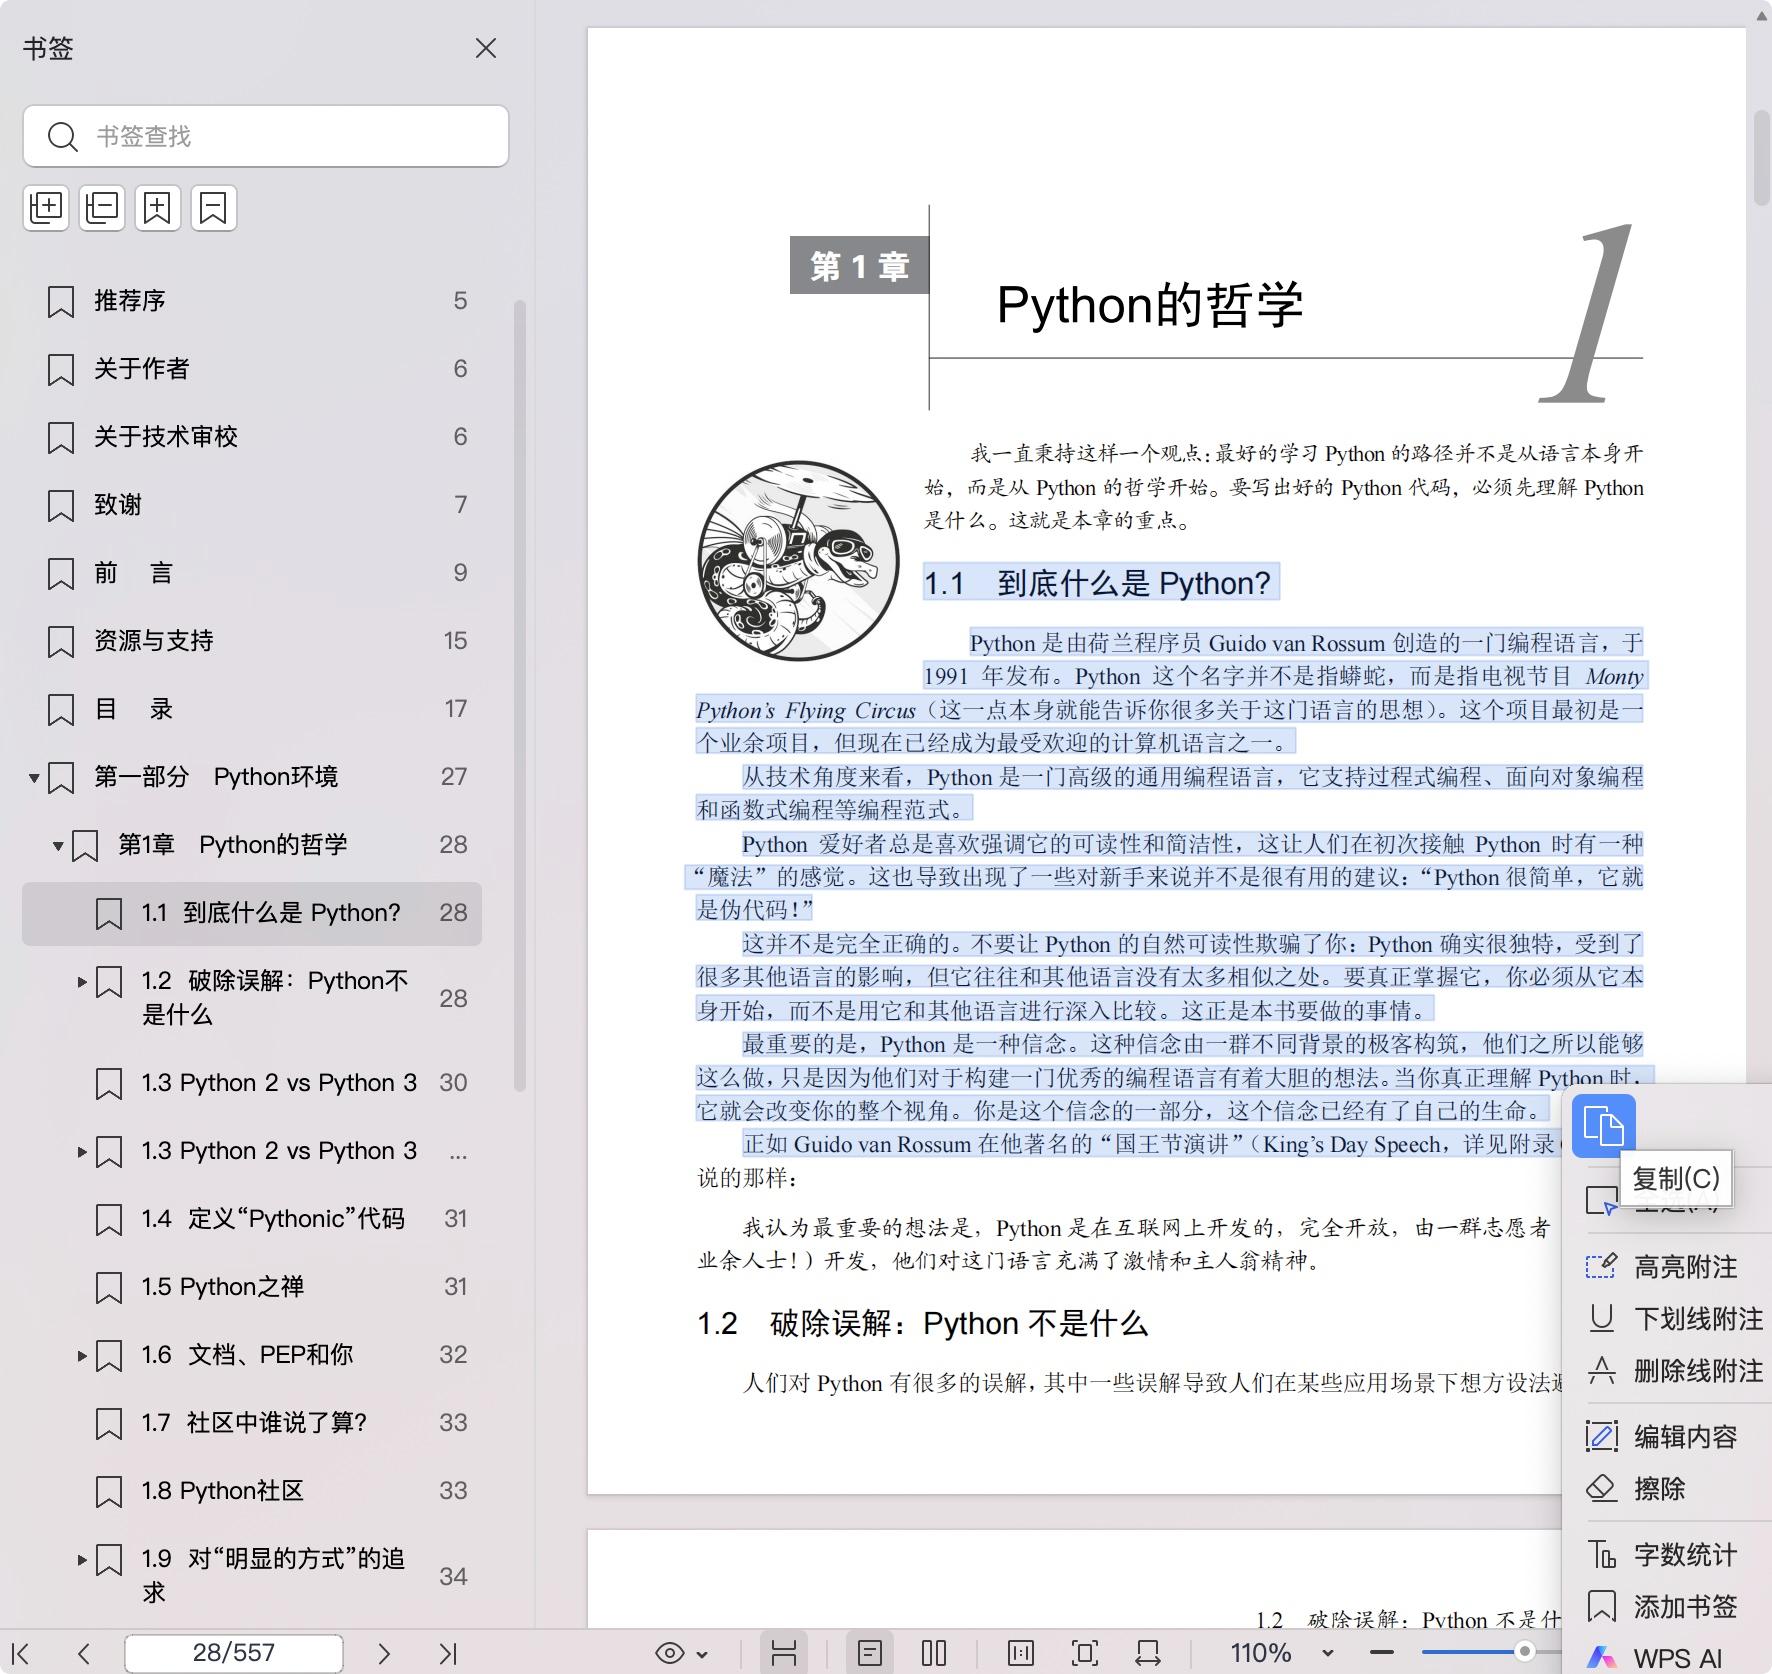Screen dimensions: 1772x1674
Task: Switch to two-page view mode
Action: 933,1653
